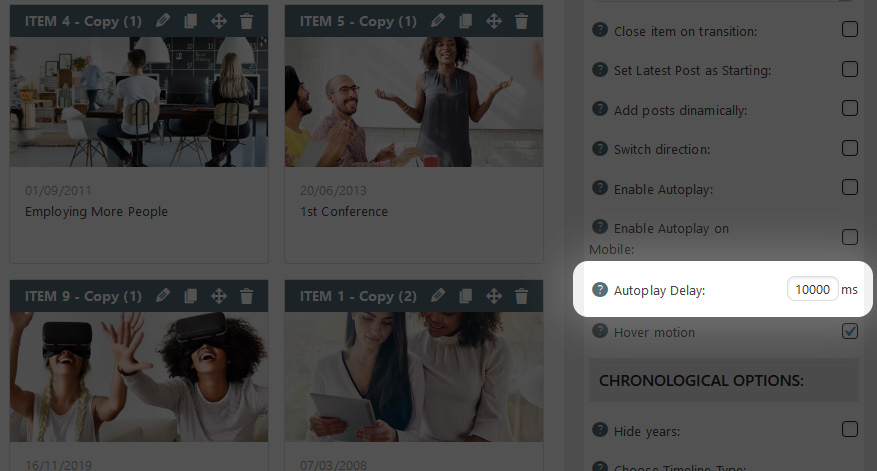
Task: Open help for Switch direction
Action: 600,148
